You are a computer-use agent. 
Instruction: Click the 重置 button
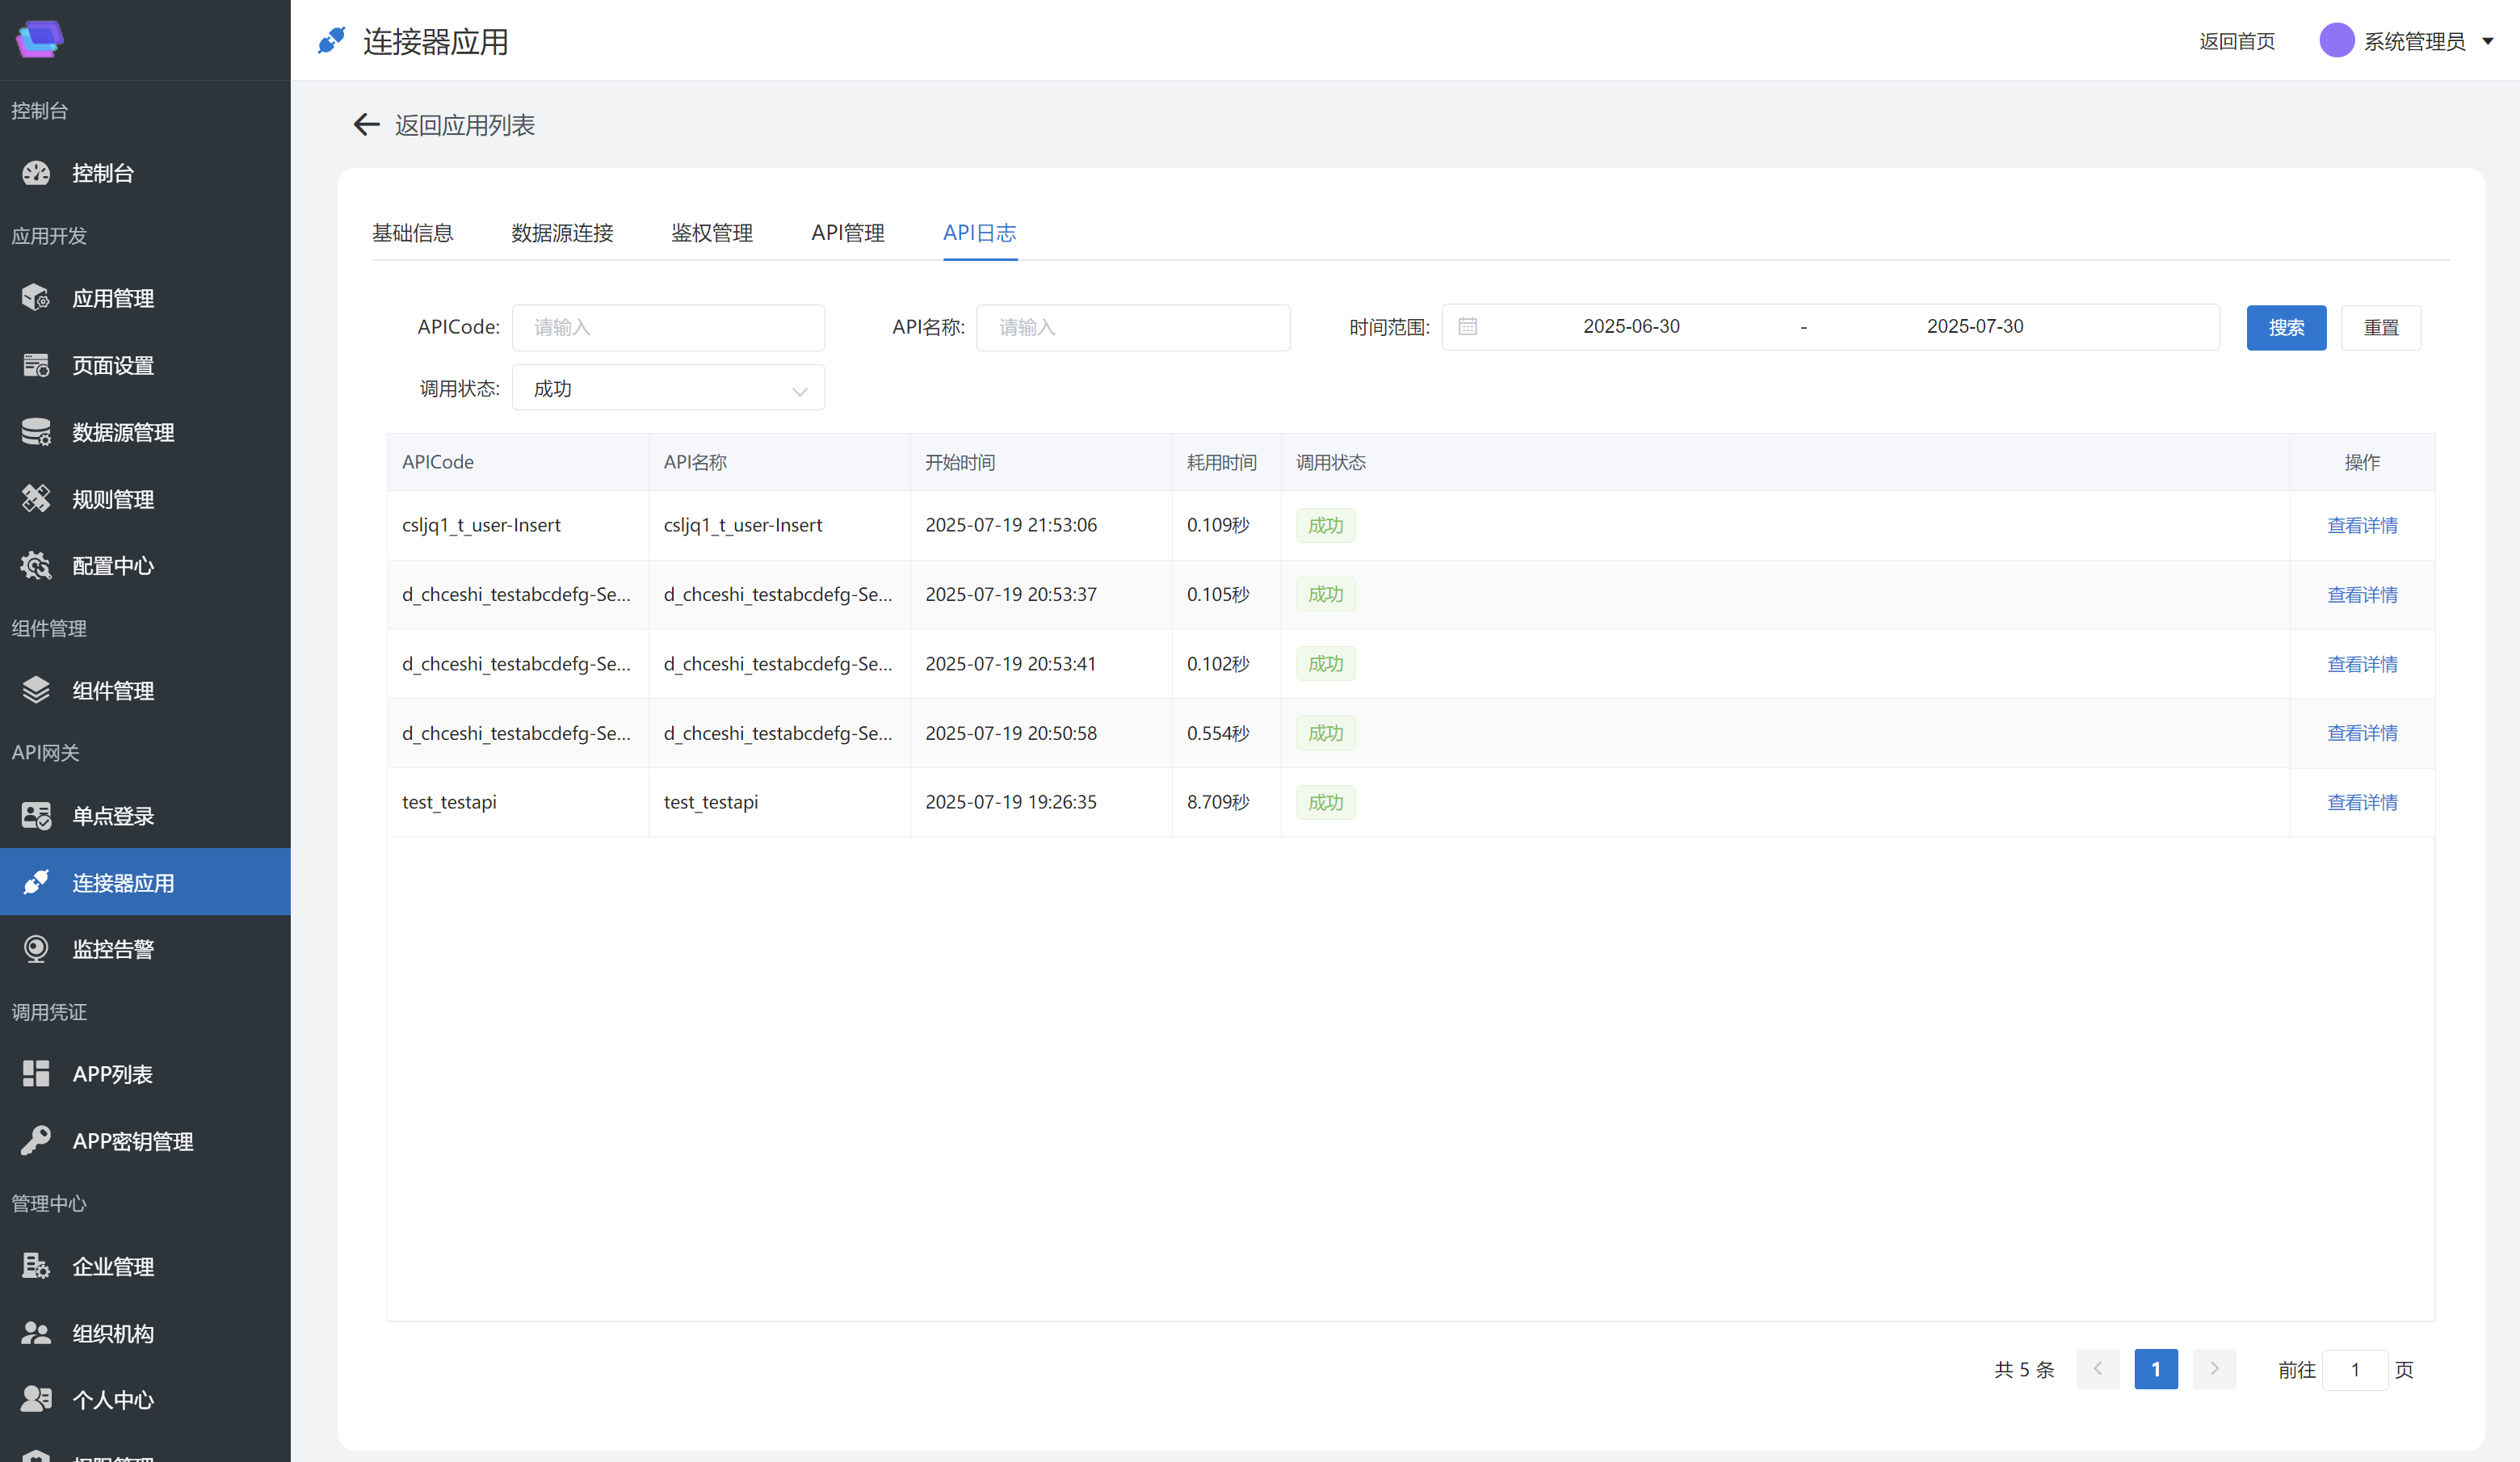click(2380, 328)
